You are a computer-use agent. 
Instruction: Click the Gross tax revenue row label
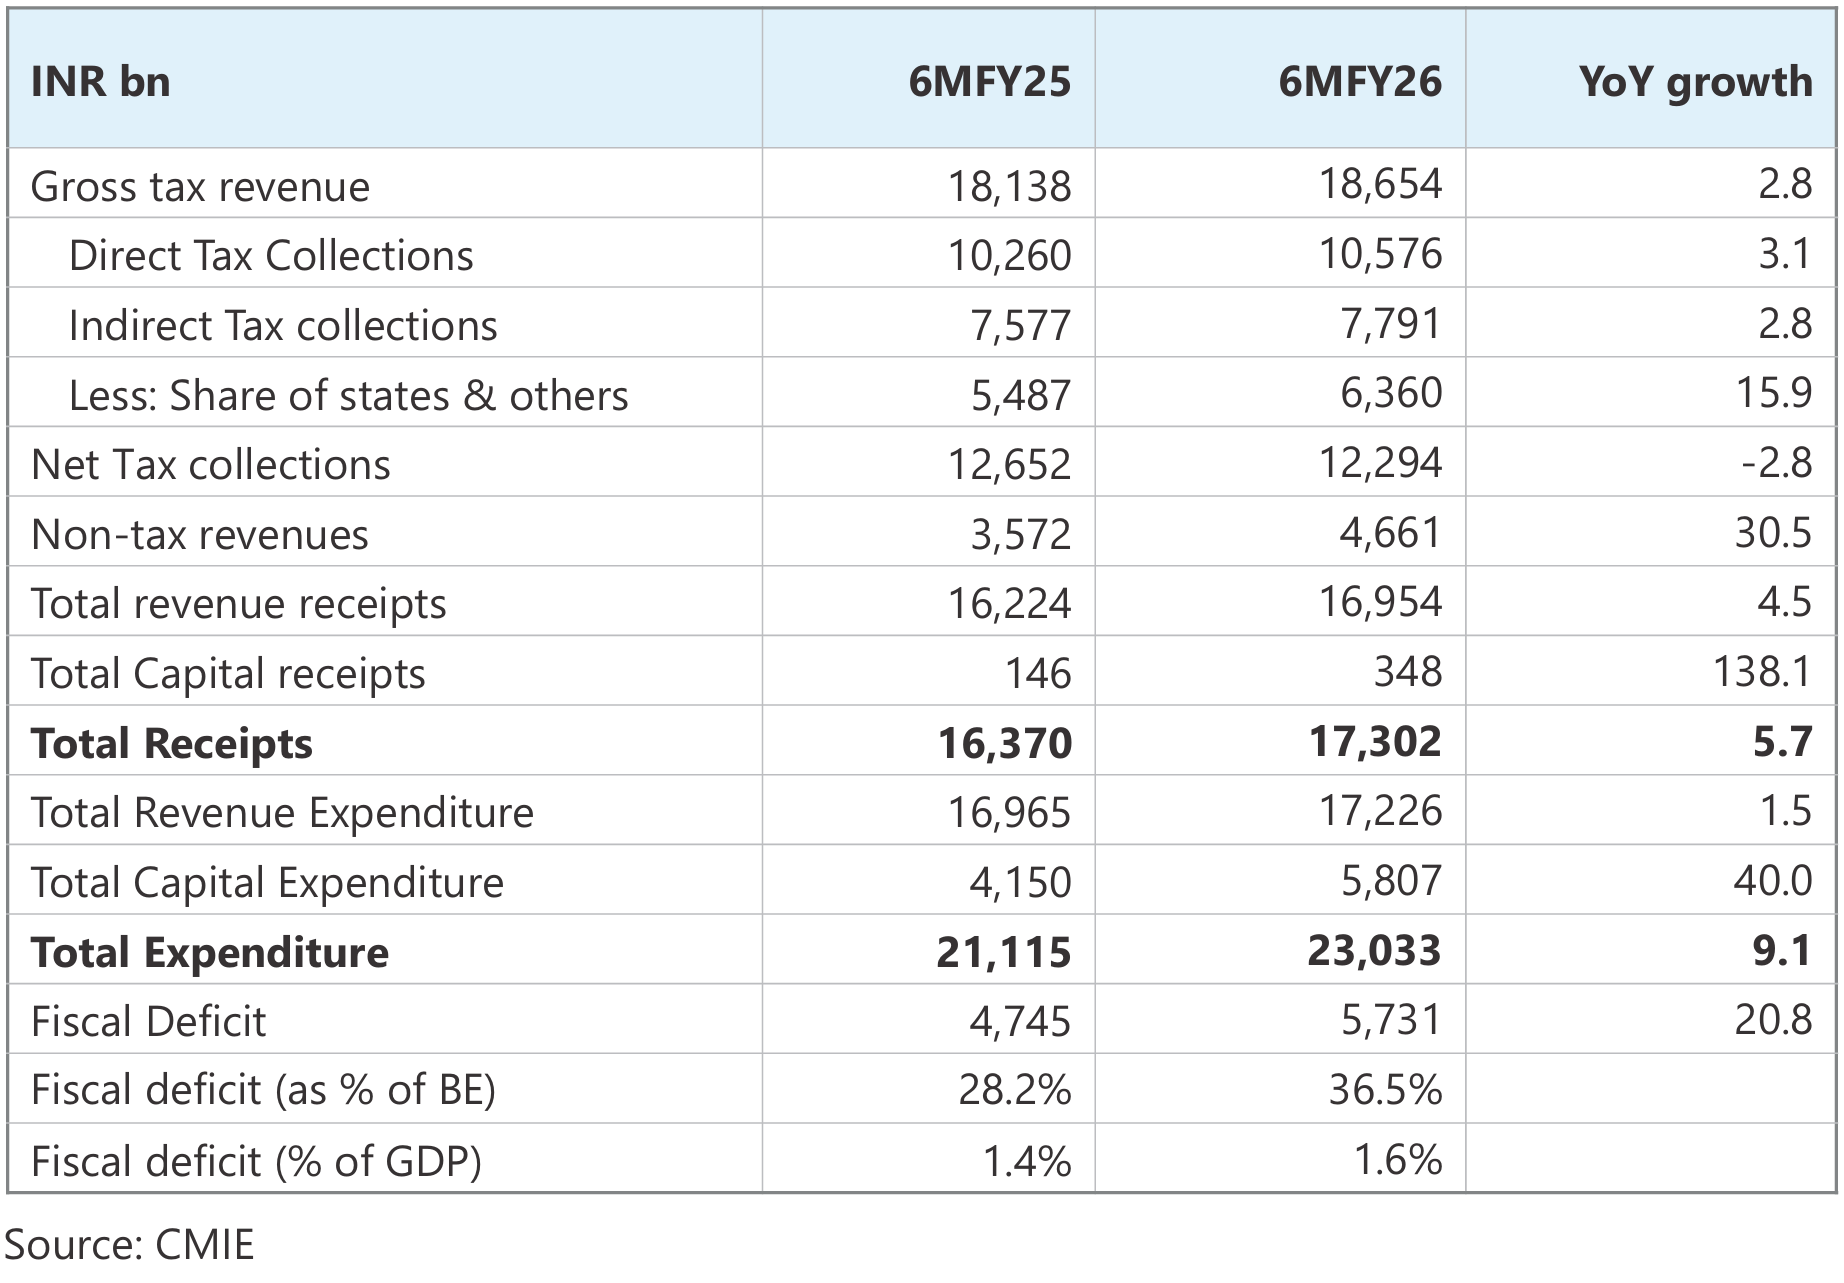click(x=200, y=187)
